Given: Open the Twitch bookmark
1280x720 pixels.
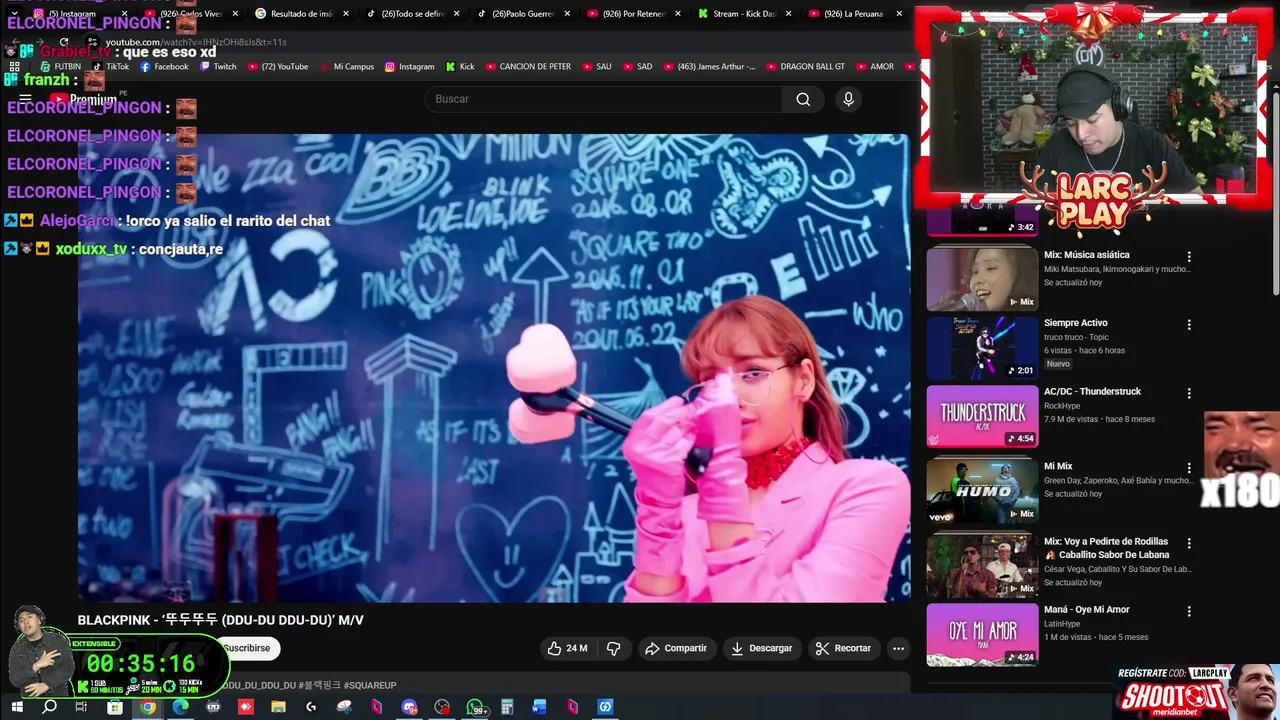Looking at the screenshot, I should pos(218,67).
